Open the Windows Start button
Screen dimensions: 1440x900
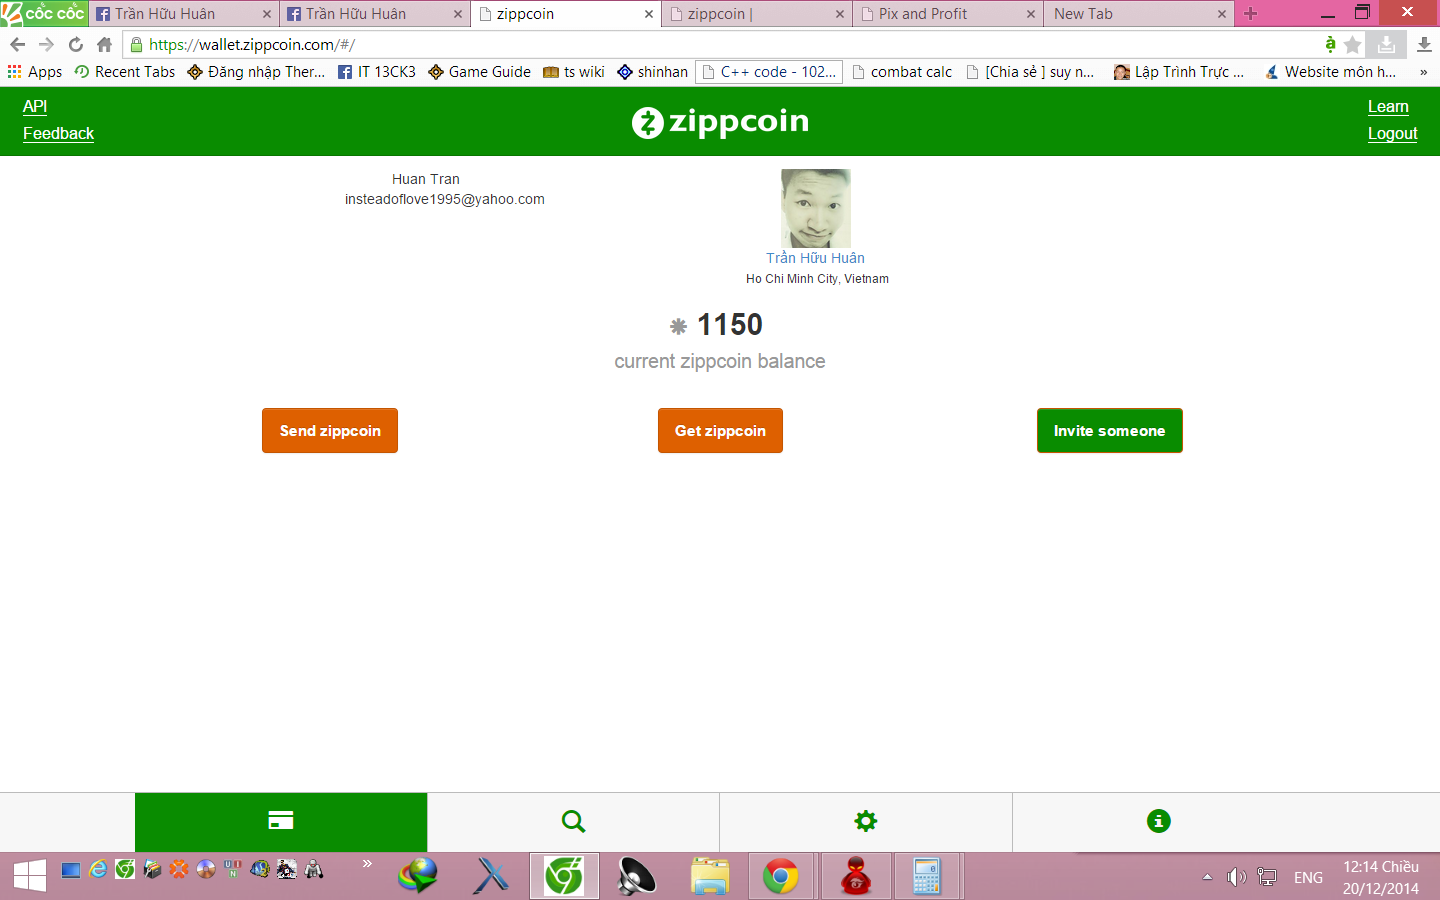[30, 876]
